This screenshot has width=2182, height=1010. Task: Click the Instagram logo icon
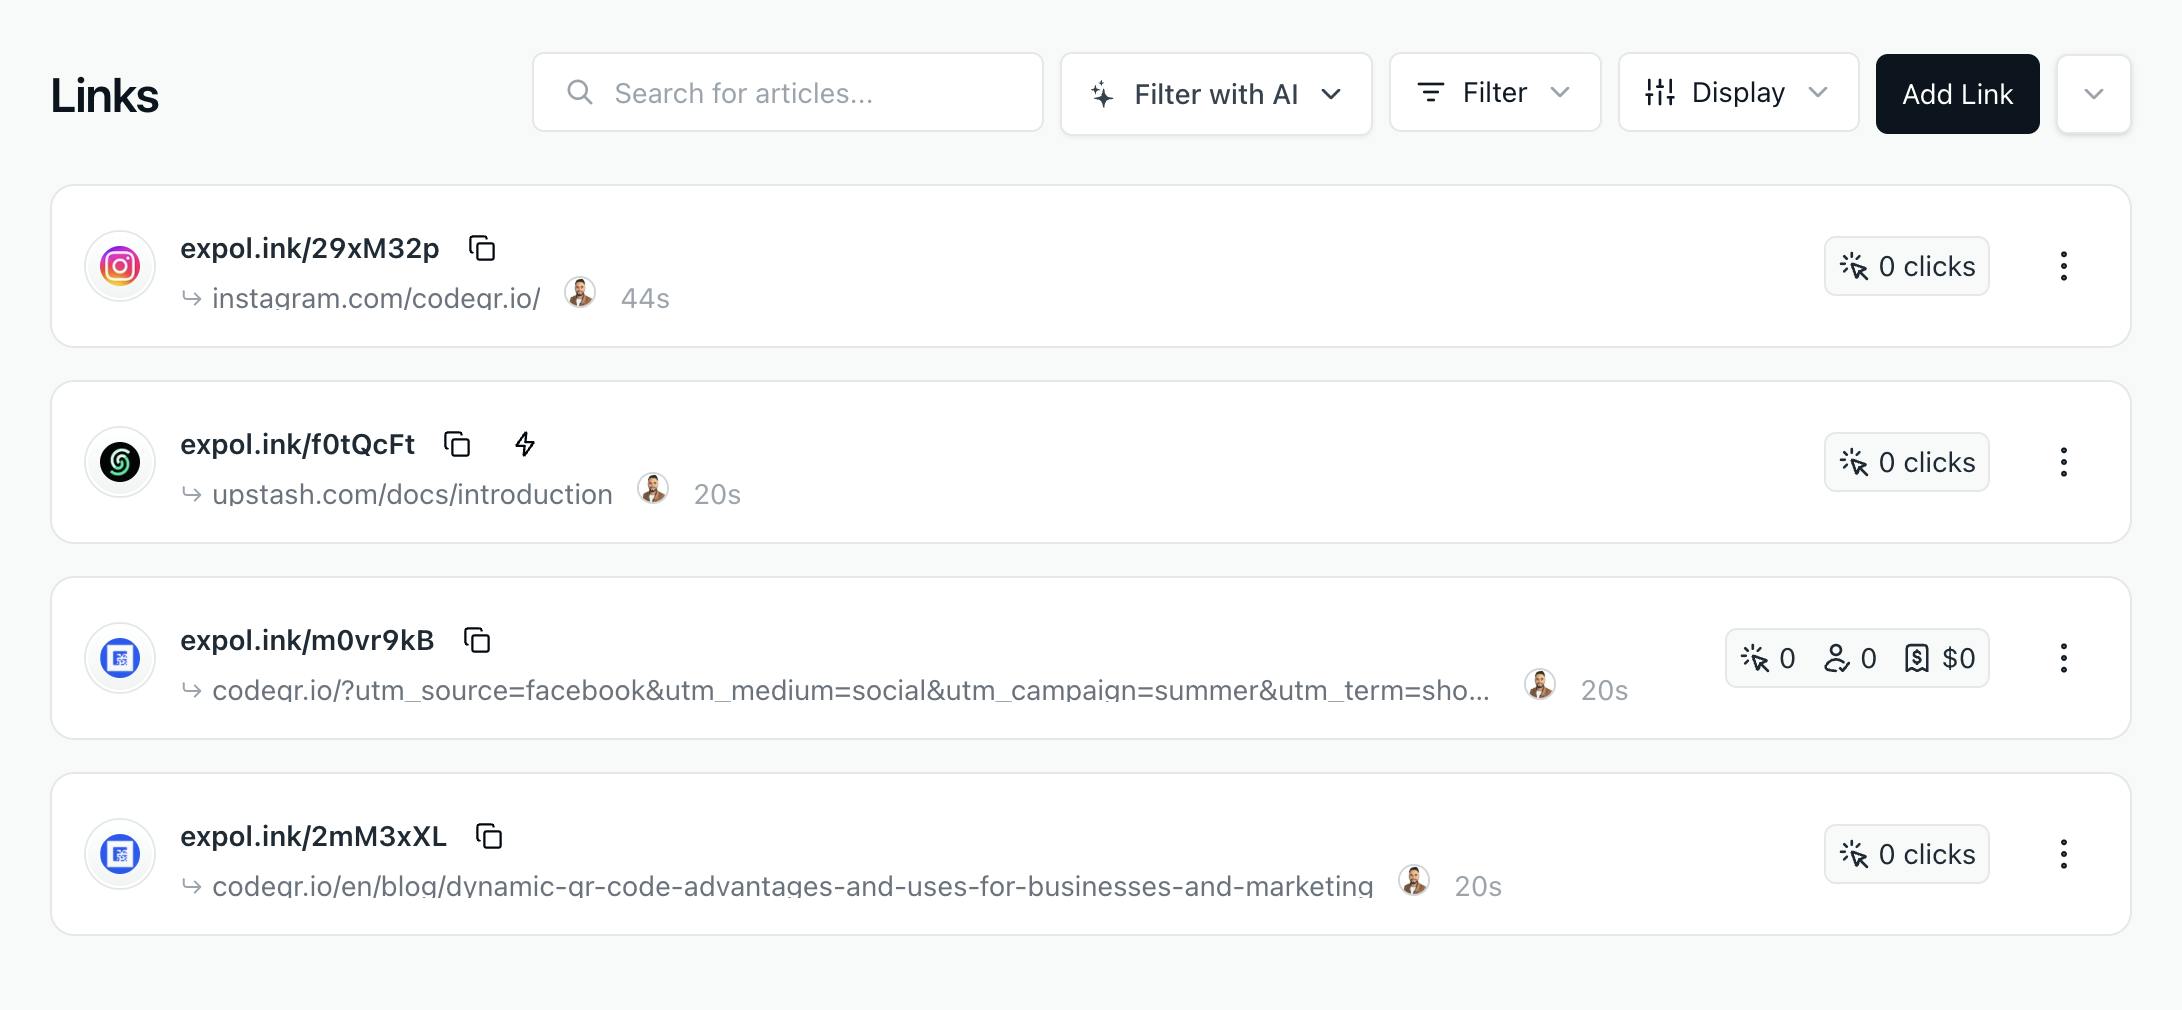(x=120, y=266)
